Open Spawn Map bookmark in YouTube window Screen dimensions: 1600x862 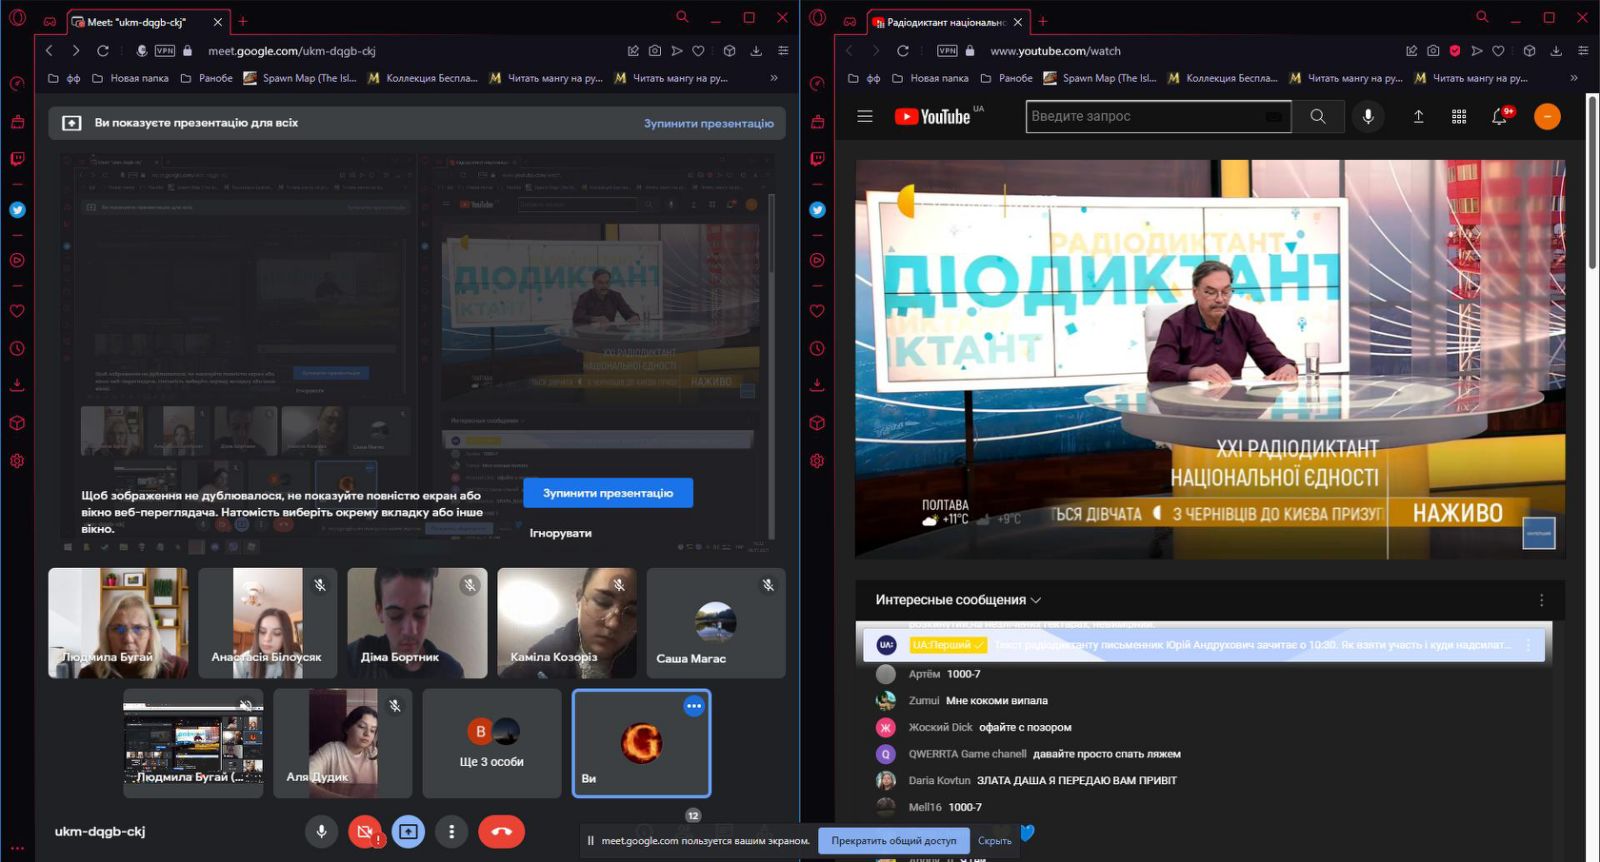tap(1099, 78)
